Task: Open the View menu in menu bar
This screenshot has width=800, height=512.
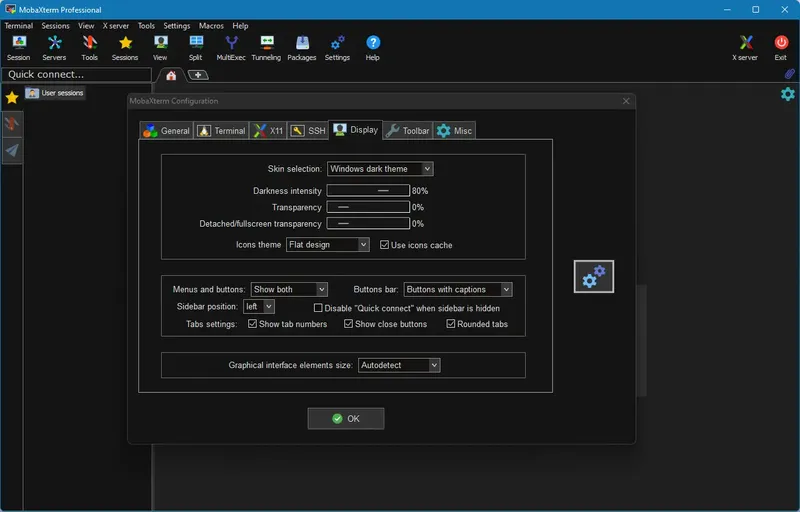Action: coord(86,25)
